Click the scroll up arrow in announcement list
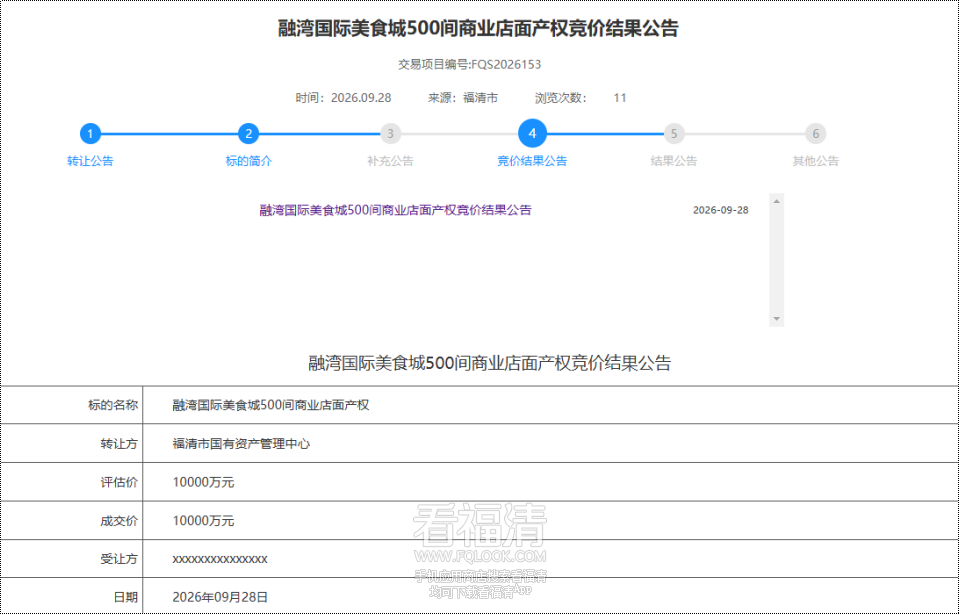Screen dimensions: 961x615 pyautogui.click(x=777, y=201)
